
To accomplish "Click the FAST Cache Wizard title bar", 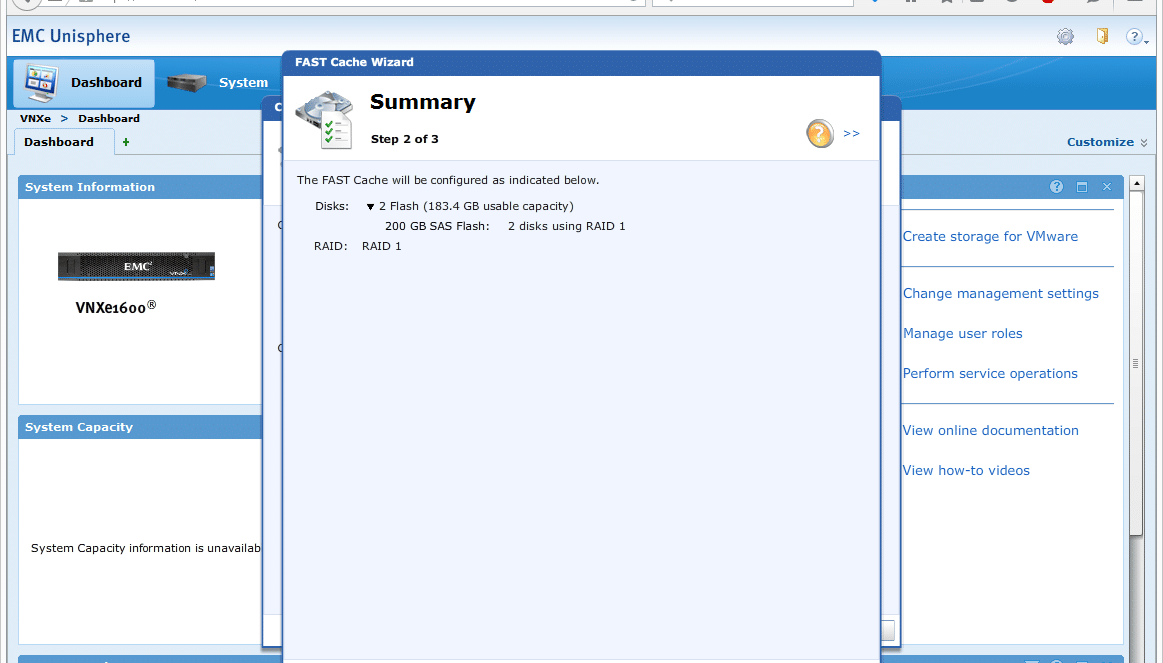I will click(x=582, y=62).
